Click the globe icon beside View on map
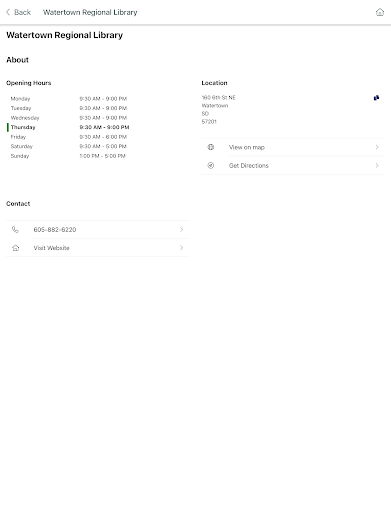Image resolution: width=391 pixels, height=512 pixels. (x=211, y=147)
